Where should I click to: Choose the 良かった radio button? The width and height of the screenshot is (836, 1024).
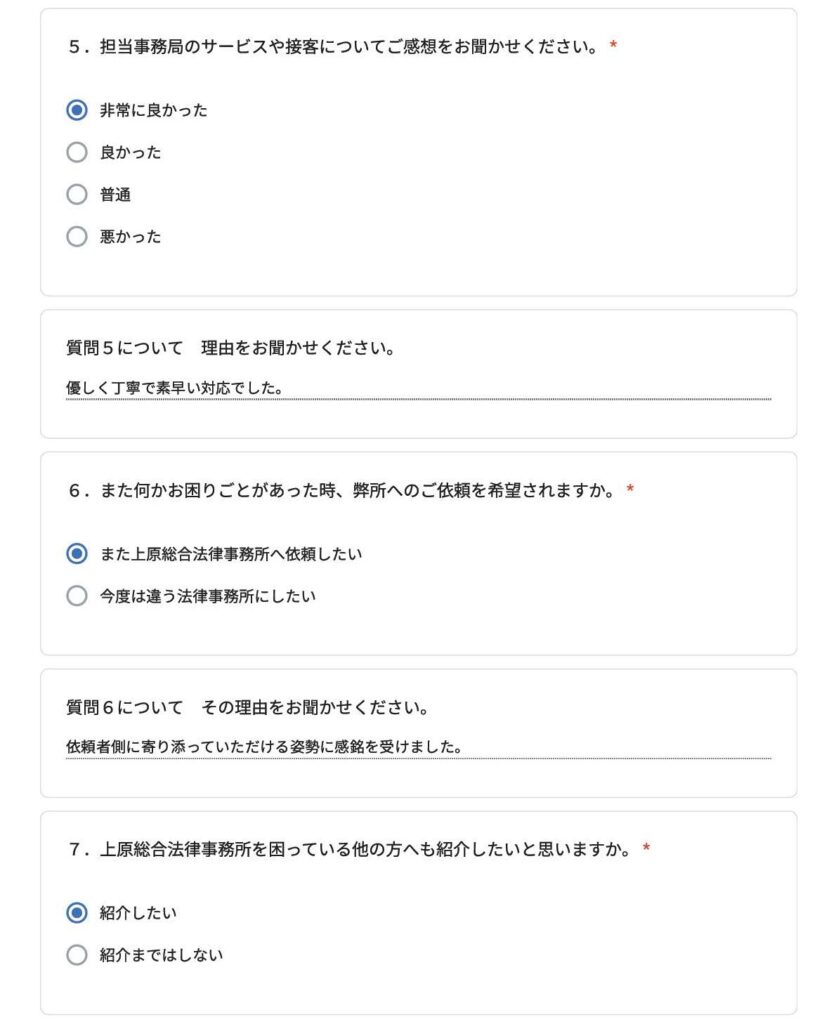coord(76,152)
